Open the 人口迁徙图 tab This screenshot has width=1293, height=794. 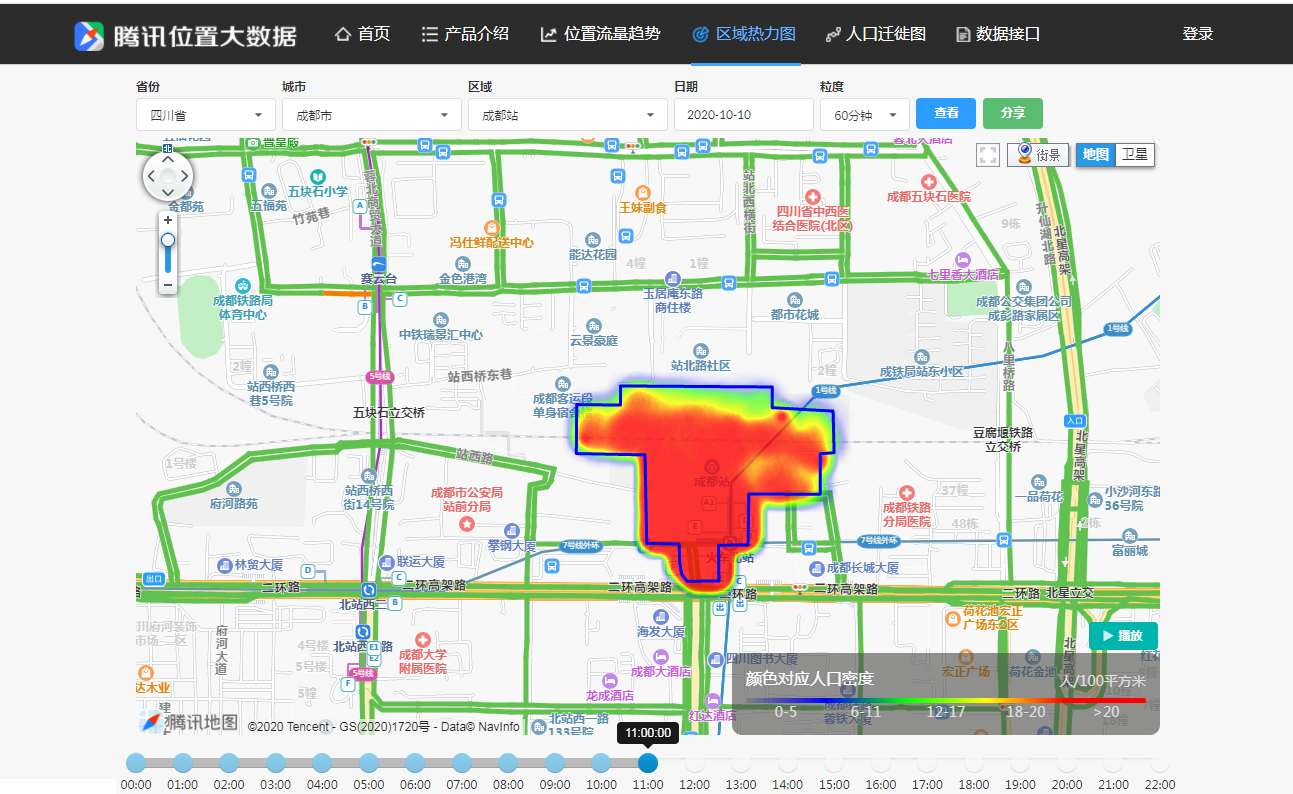pos(876,34)
